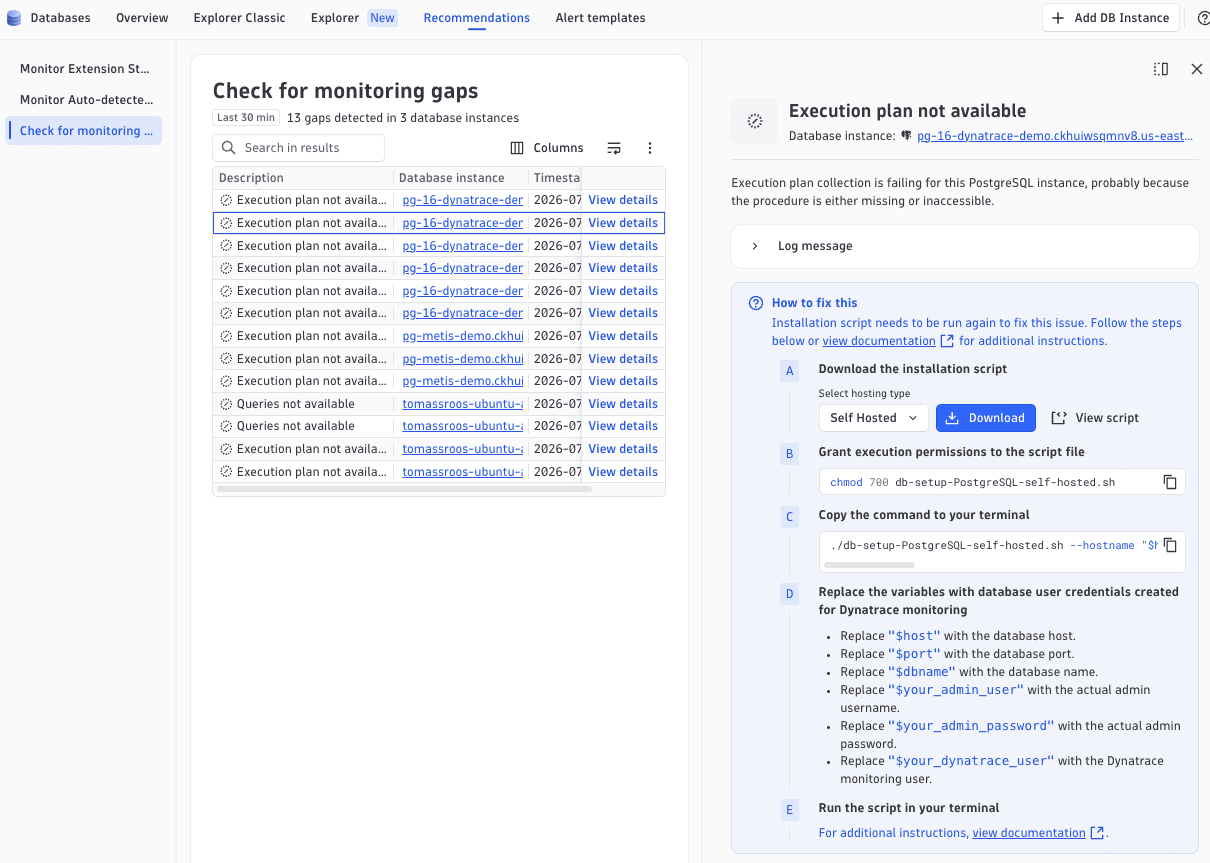
Task: Click the Databases app icon
Action: (14, 18)
